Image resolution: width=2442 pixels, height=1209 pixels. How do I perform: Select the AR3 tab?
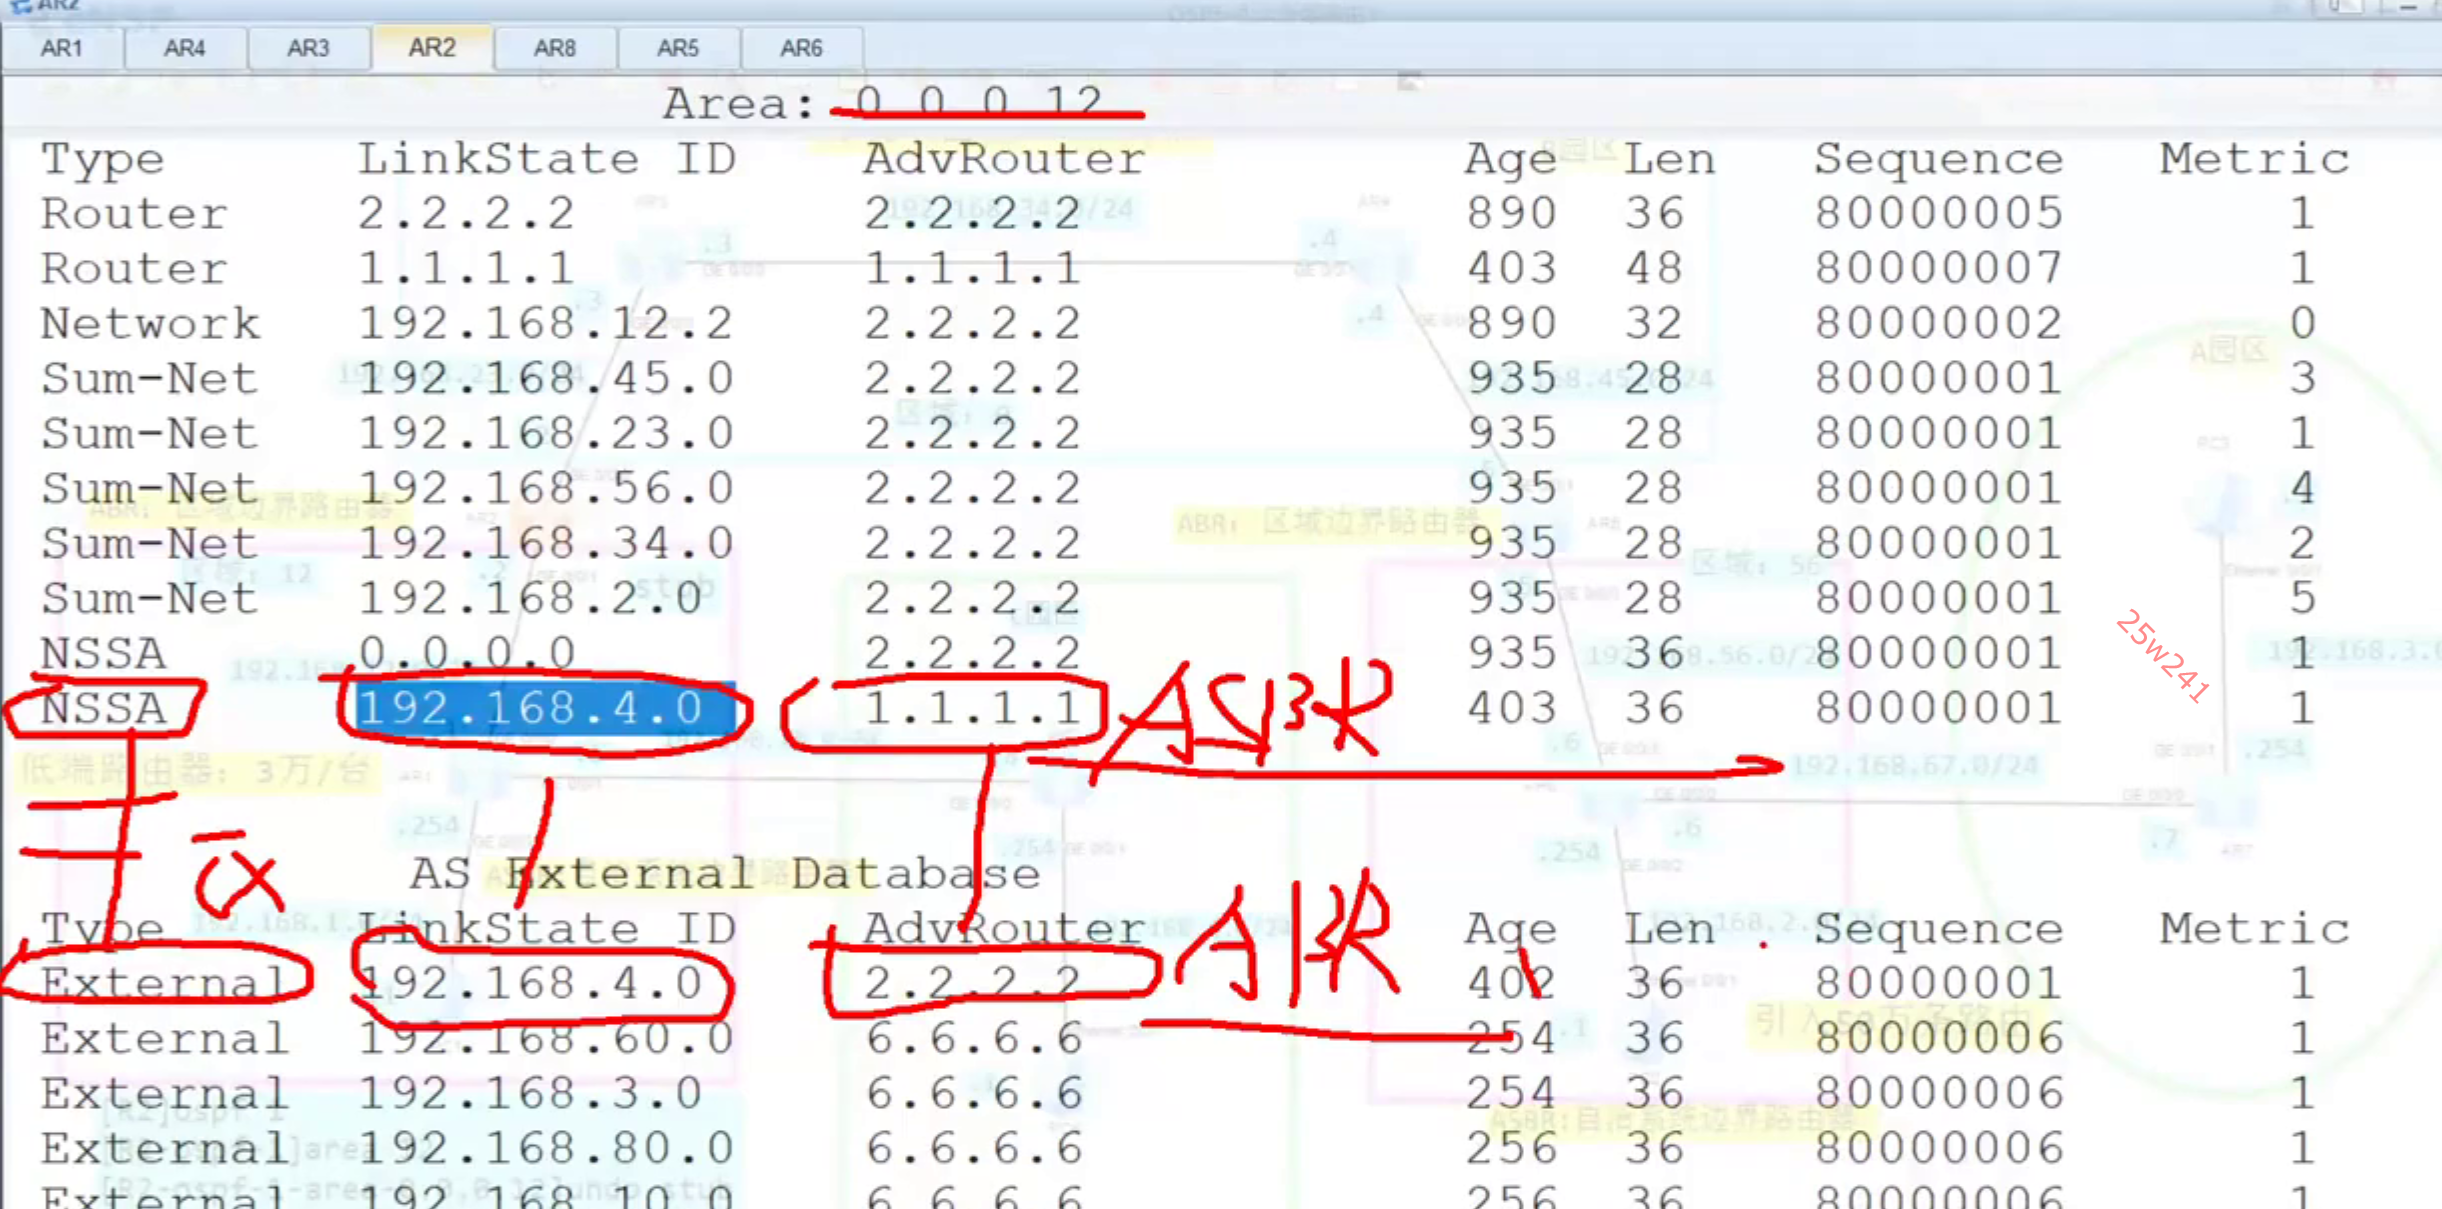[308, 48]
